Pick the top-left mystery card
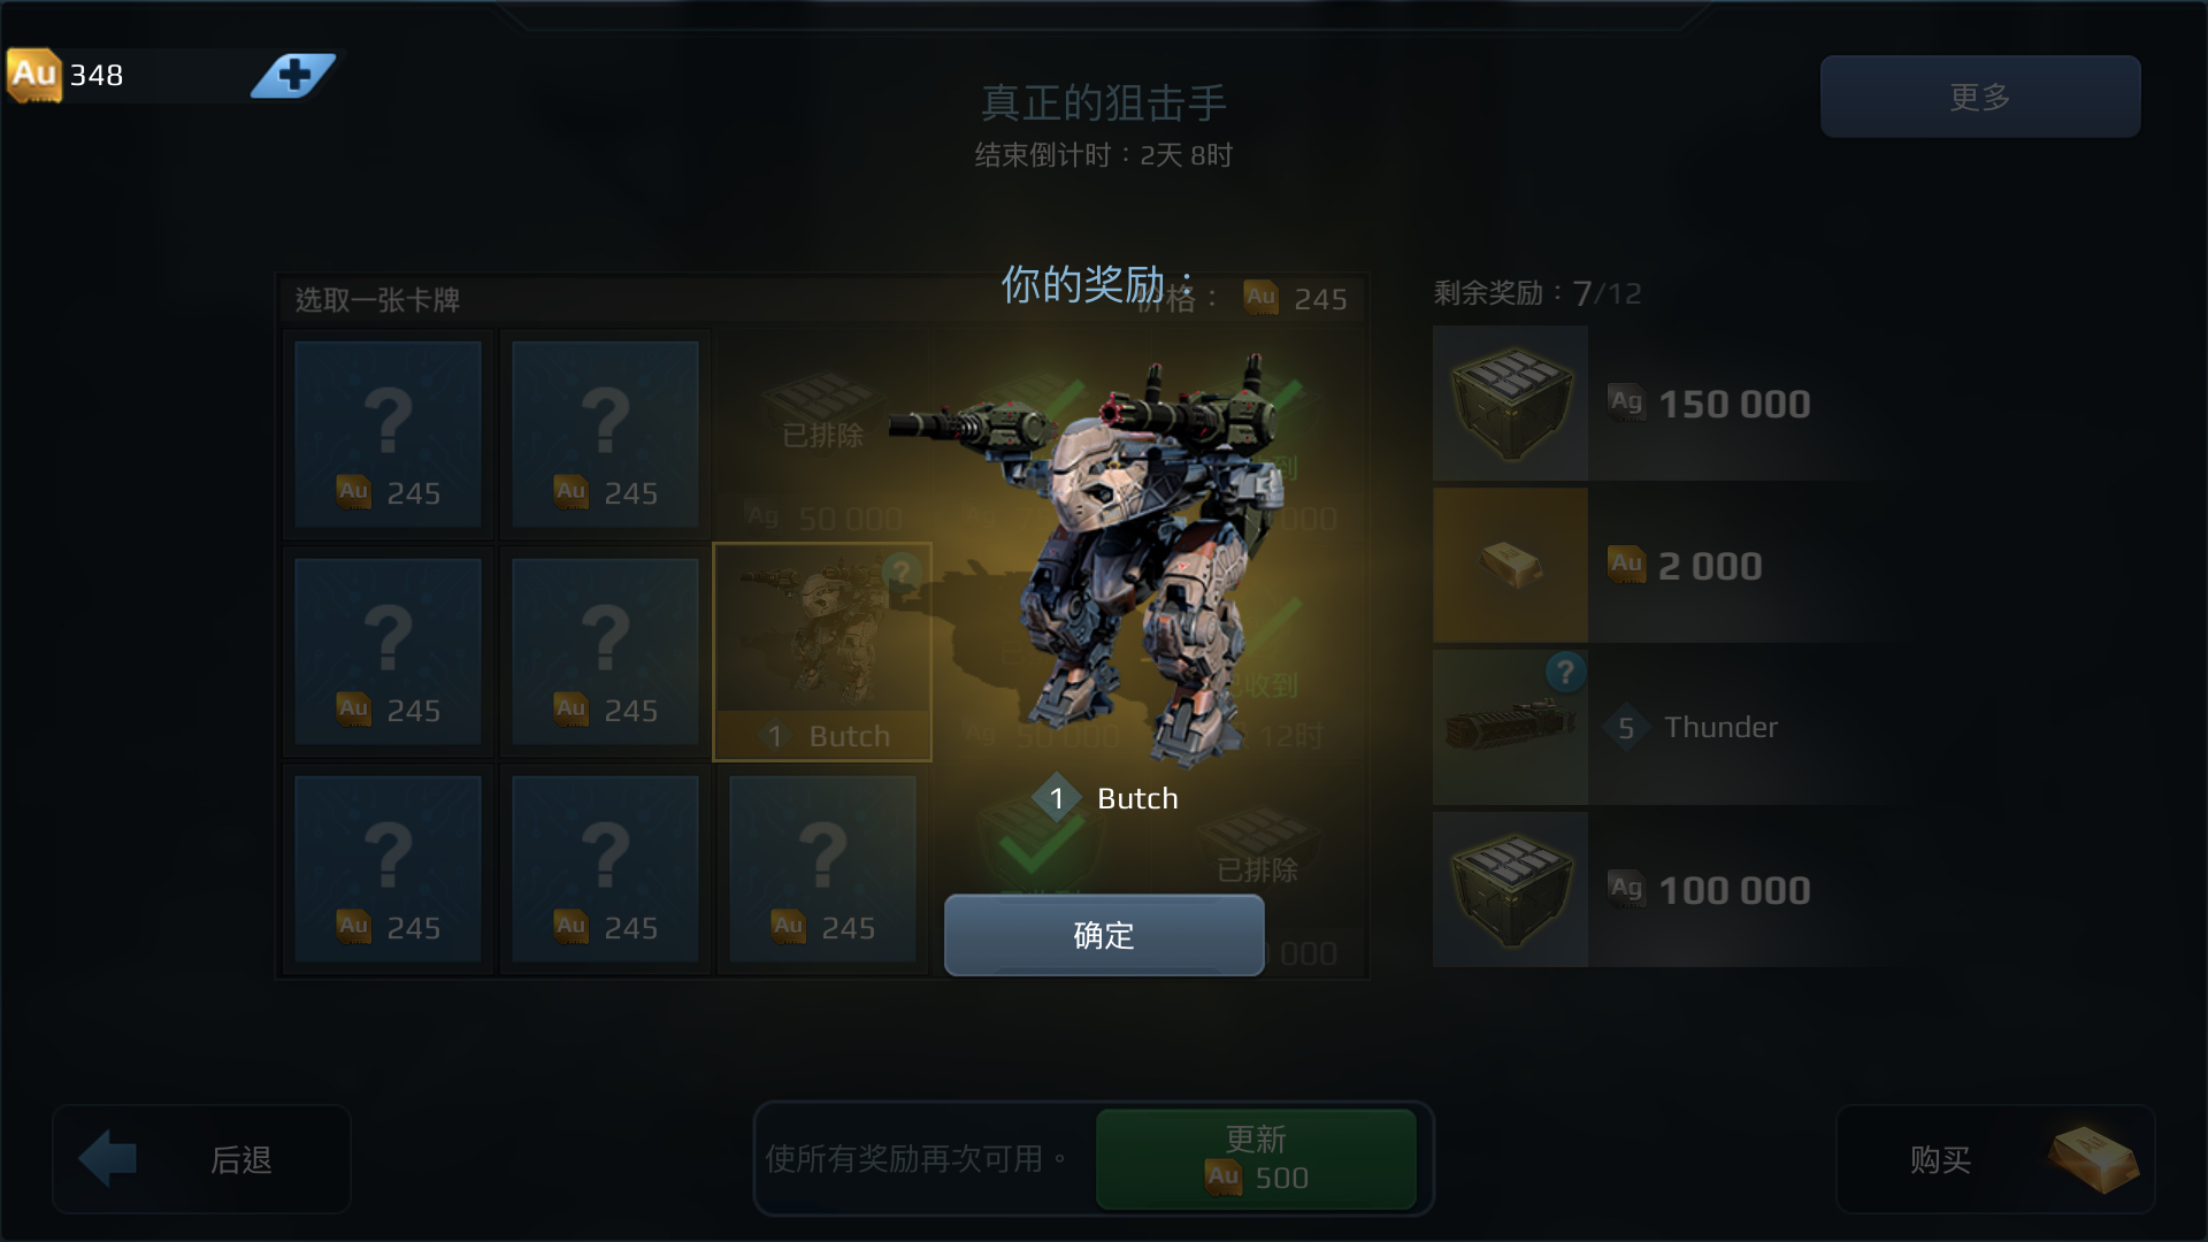Screen dimensions: 2208x1242 click(388, 434)
